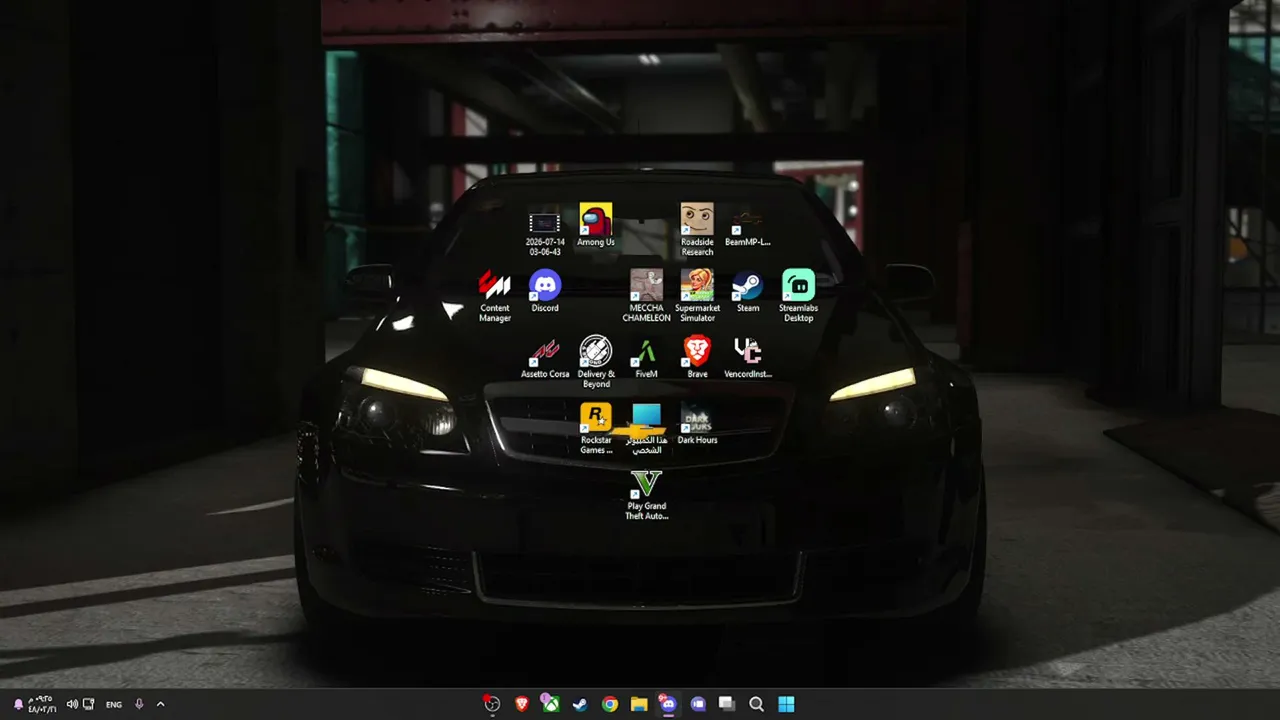The width and height of the screenshot is (1280, 720).
Task: Open the Among Us desktop shortcut
Action: click(596, 226)
